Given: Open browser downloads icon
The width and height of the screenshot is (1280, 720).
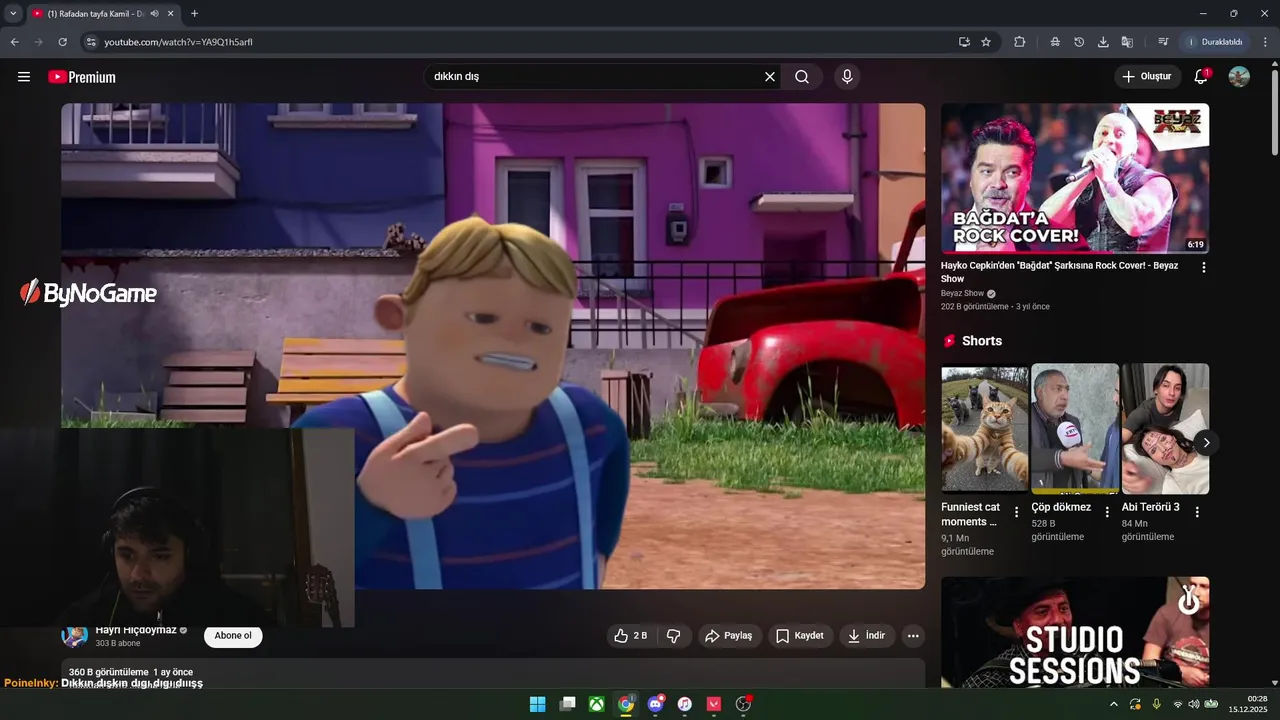Looking at the screenshot, I should click(x=1103, y=42).
